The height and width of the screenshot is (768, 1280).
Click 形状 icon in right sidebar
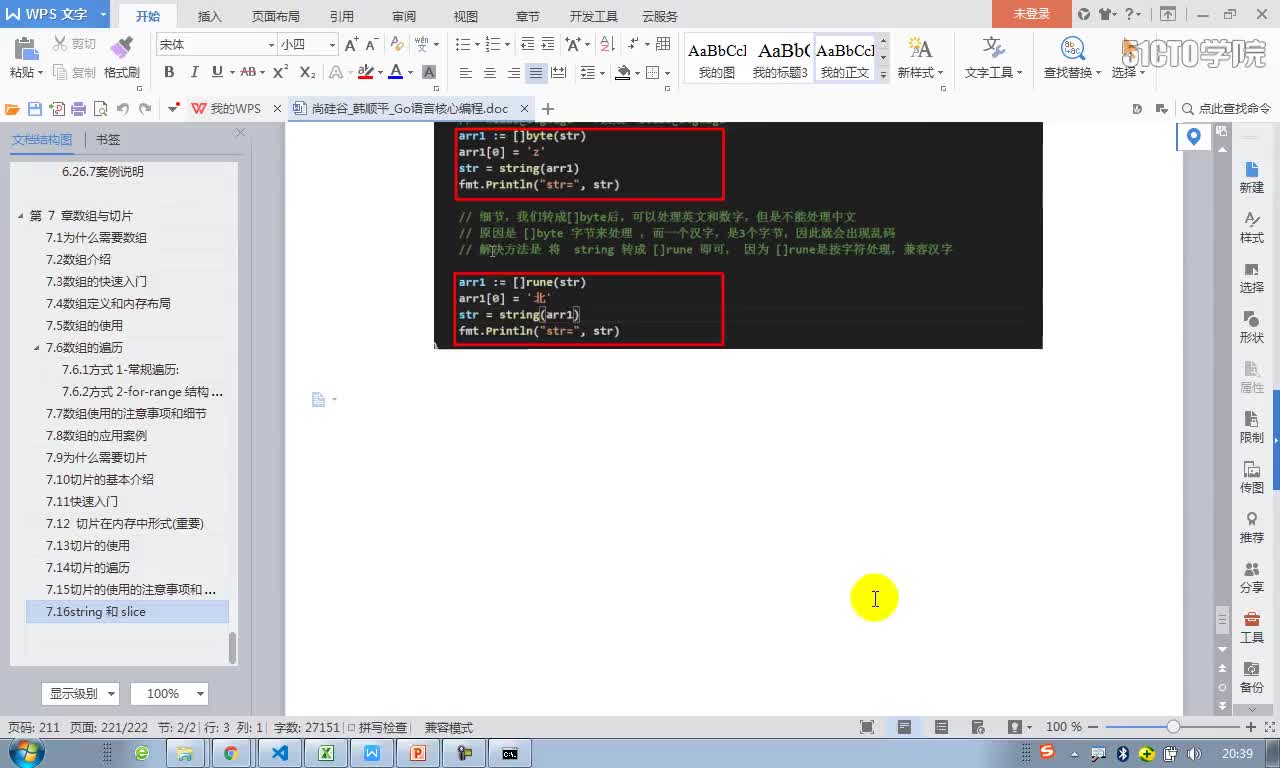(1252, 328)
